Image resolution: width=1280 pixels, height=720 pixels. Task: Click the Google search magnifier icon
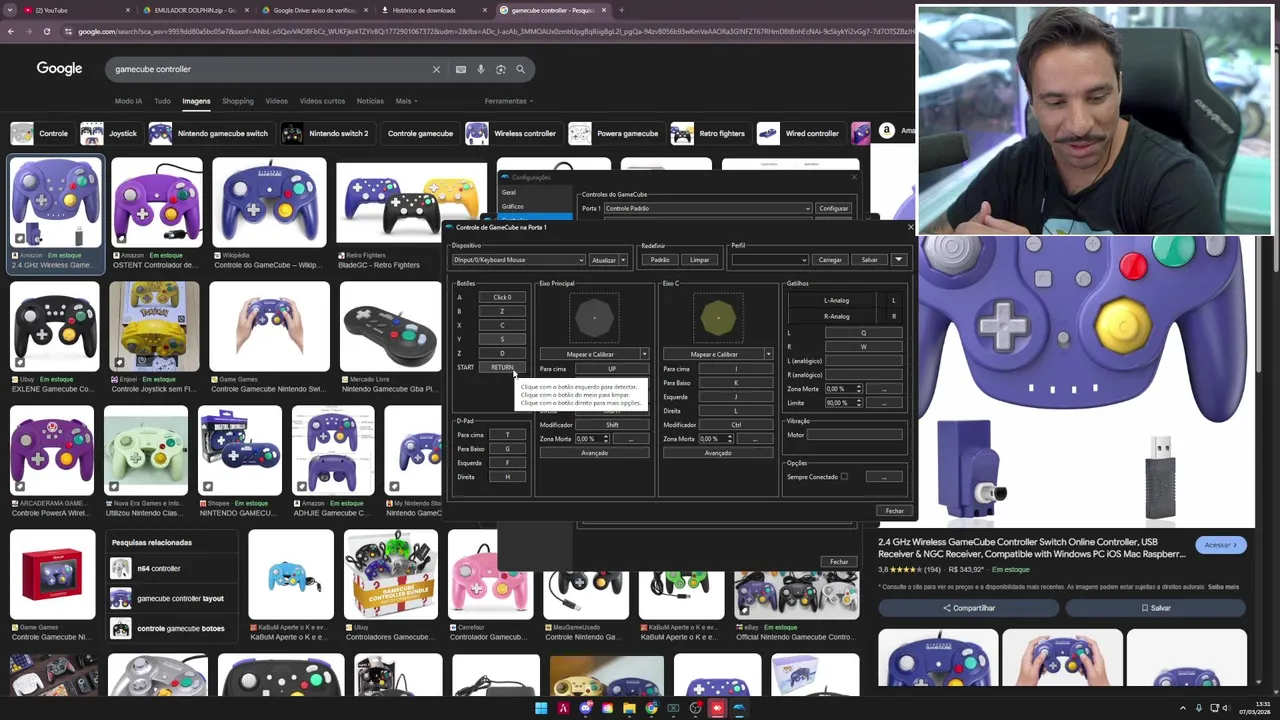[x=520, y=69]
